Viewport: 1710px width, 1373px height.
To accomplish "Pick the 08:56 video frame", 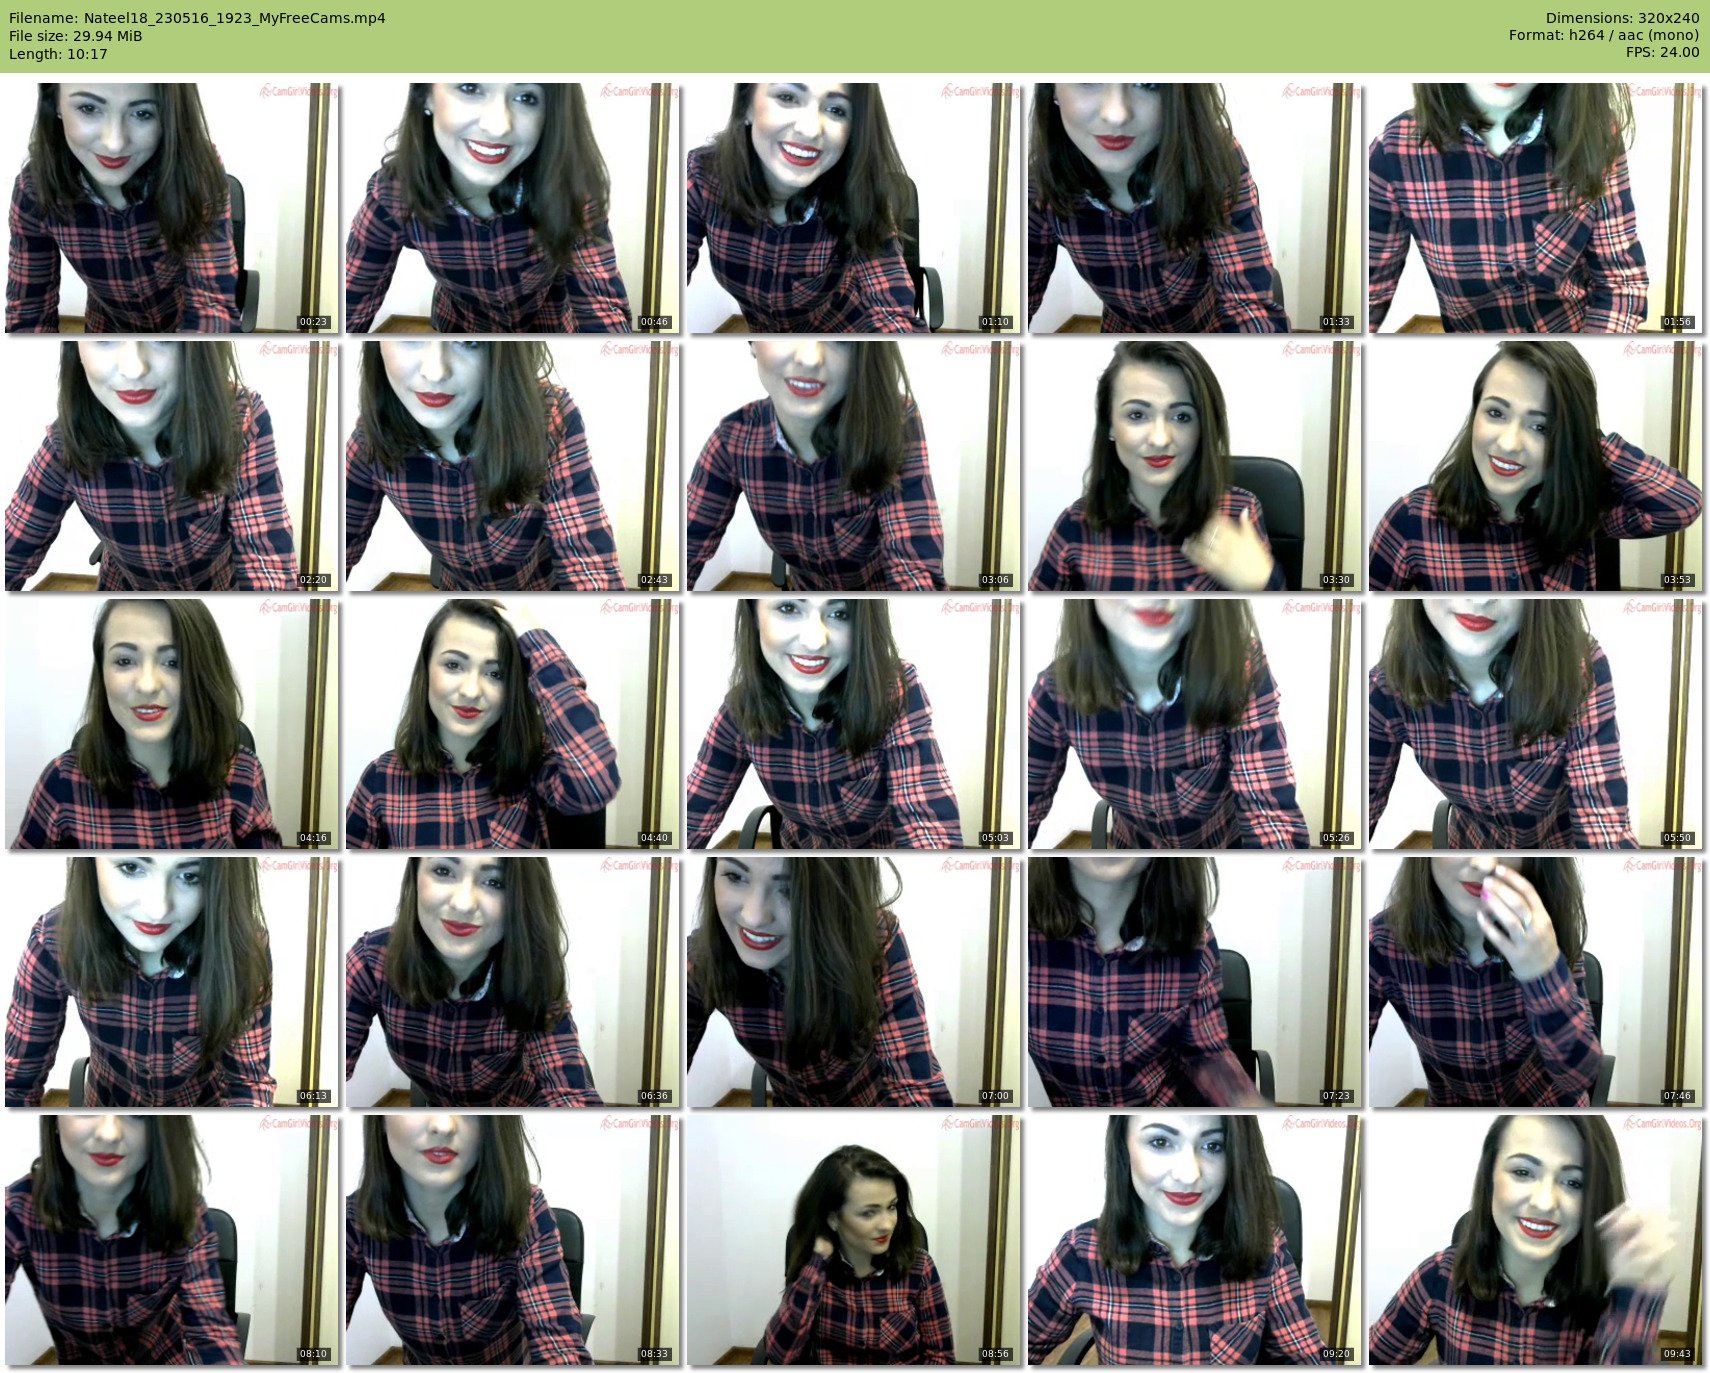I will coord(854,1240).
